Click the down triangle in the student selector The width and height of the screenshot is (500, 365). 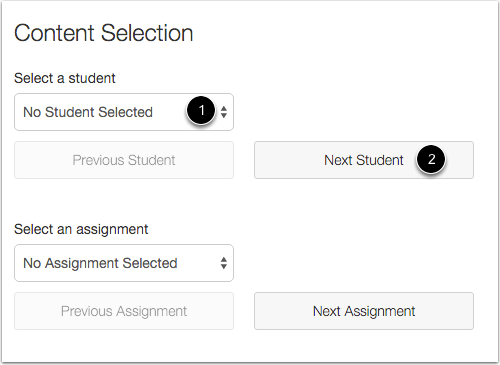click(x=224, y=115)
